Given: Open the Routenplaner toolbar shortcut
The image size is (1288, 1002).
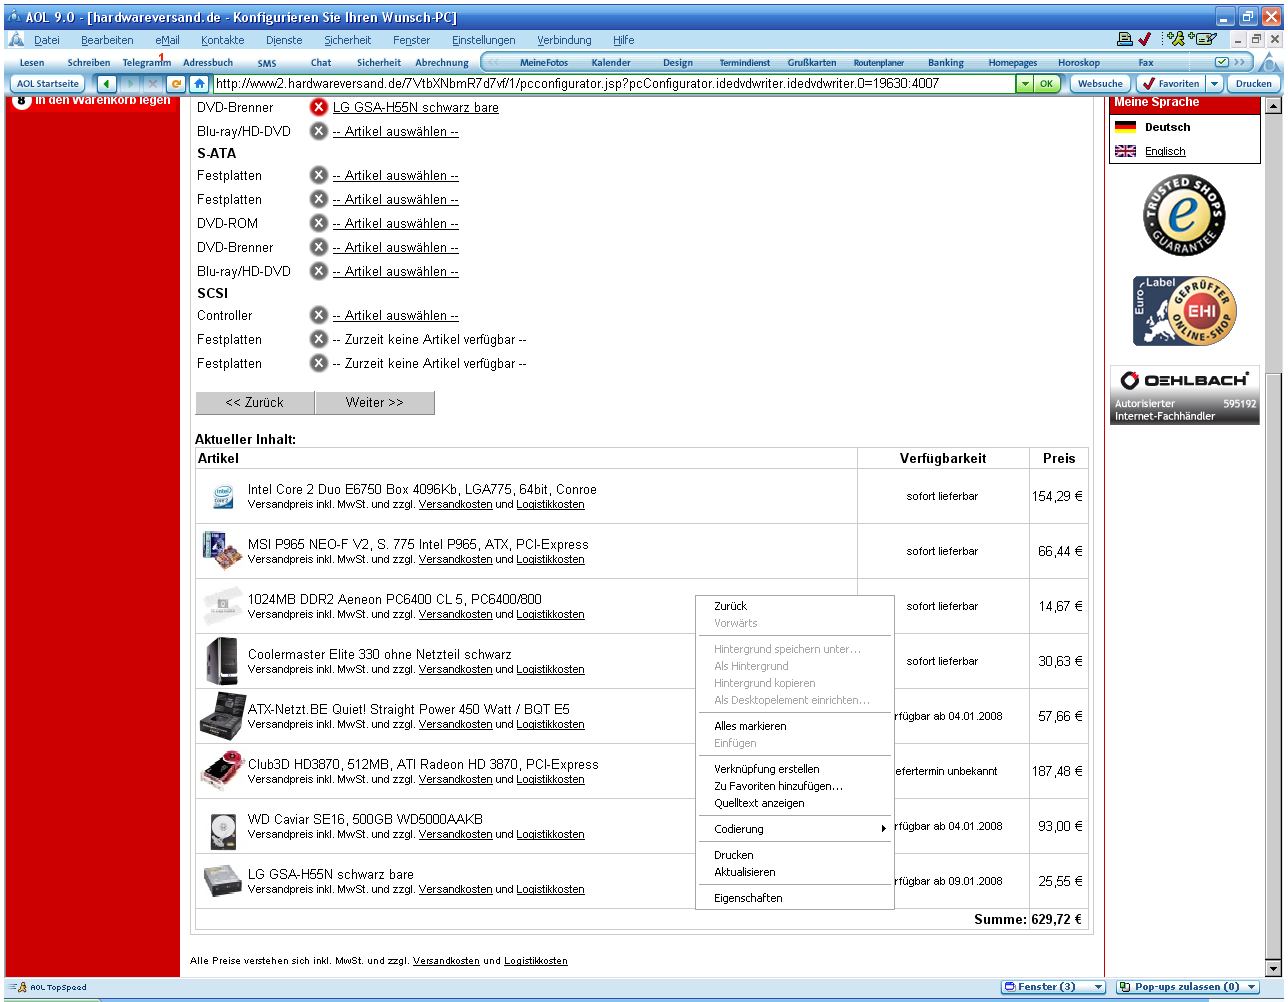Looking at the screenshot, I should [878, 62].
